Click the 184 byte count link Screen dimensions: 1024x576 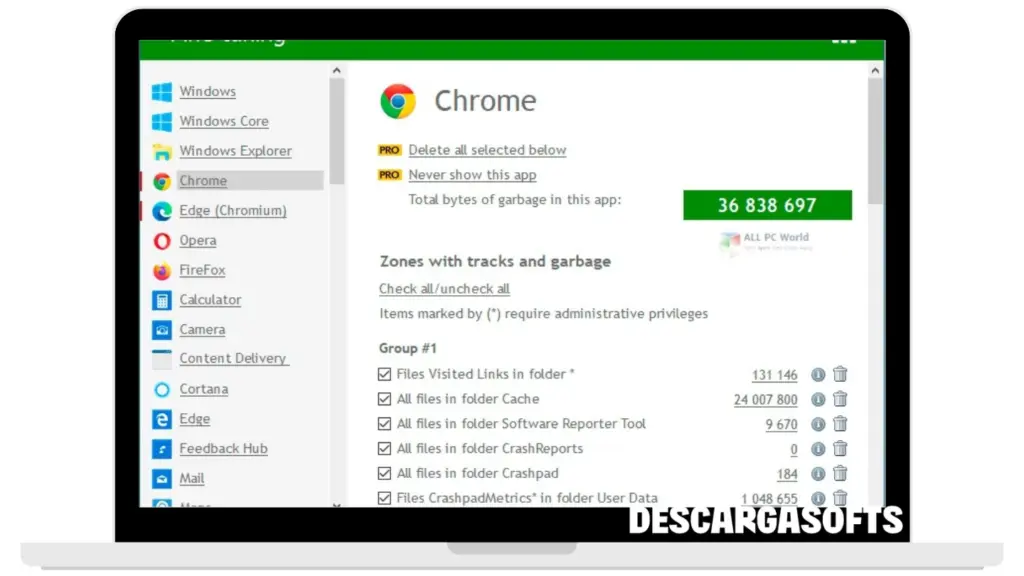[787, 474]
